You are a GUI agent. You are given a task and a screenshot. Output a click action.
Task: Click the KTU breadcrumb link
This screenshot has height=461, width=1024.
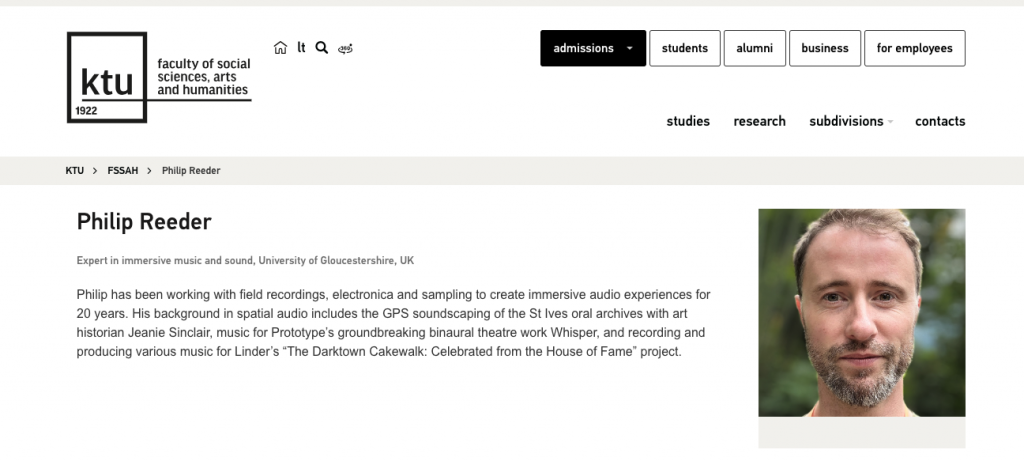[75, 171]
